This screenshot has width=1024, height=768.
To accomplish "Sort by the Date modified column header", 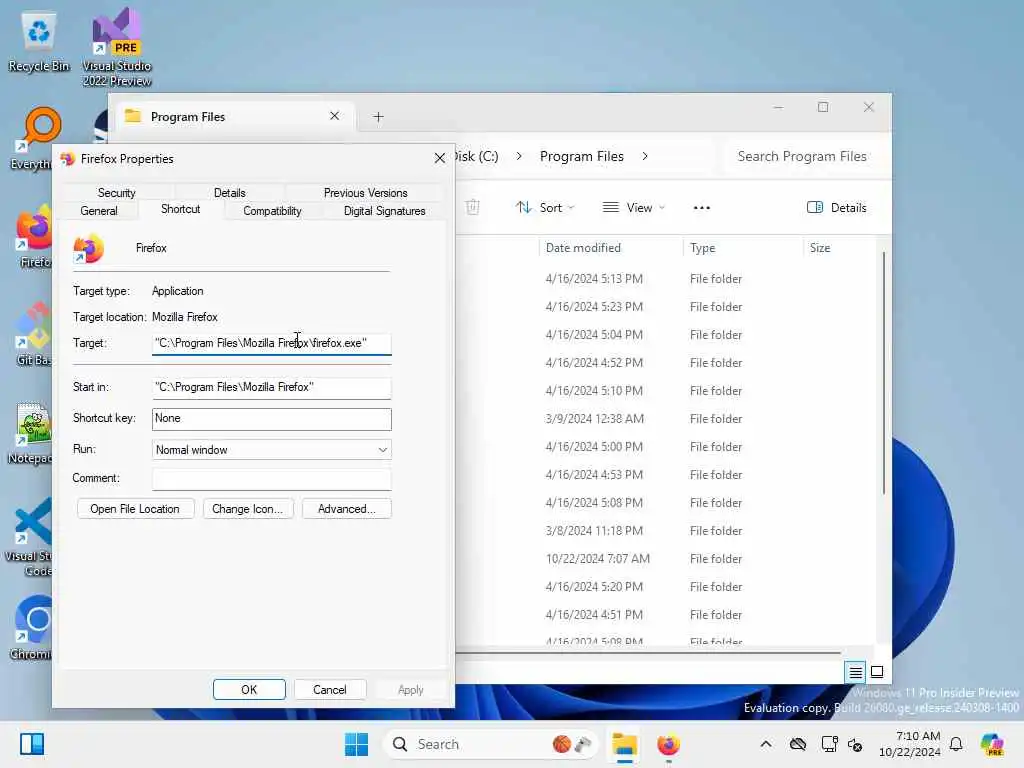I will click(x=610, y=248).
